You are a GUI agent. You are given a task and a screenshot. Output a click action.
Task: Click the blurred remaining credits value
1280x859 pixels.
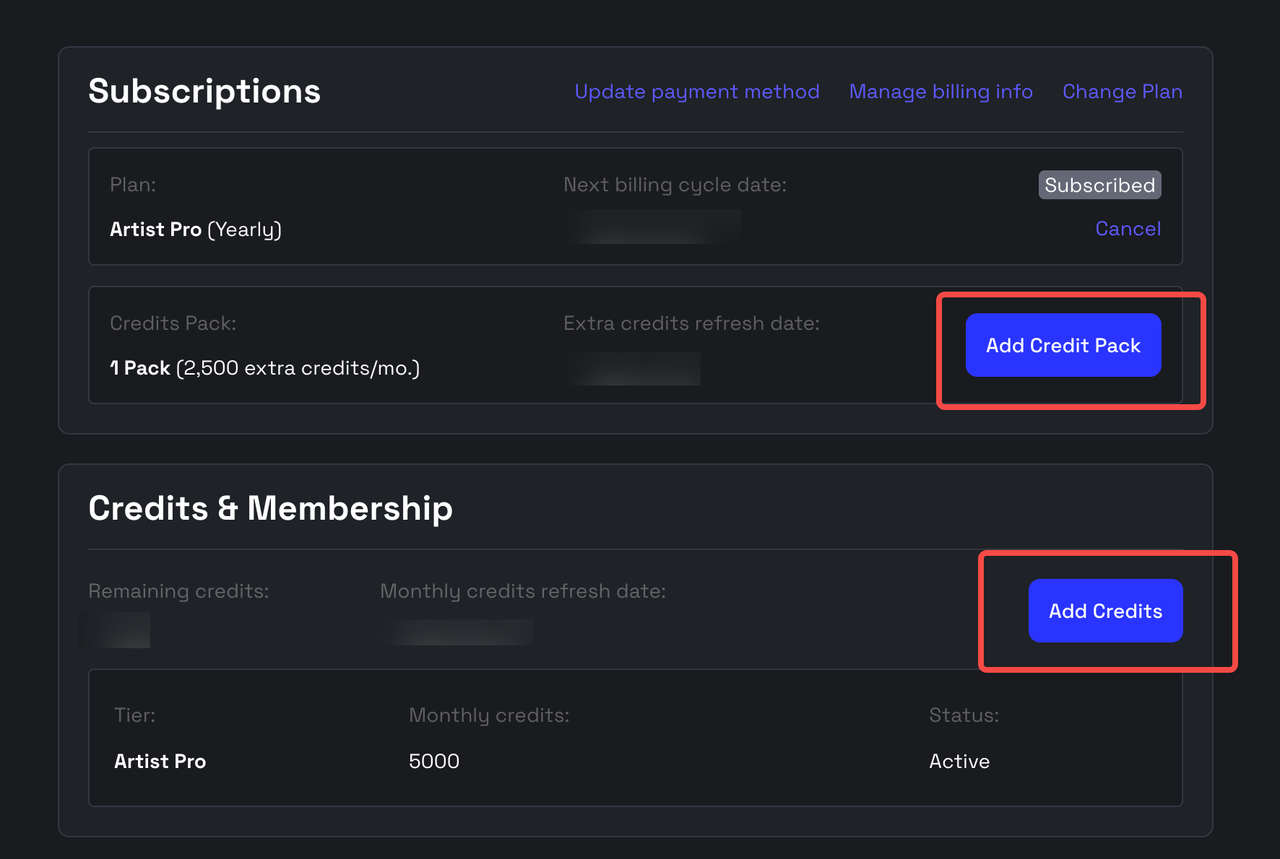118,630
